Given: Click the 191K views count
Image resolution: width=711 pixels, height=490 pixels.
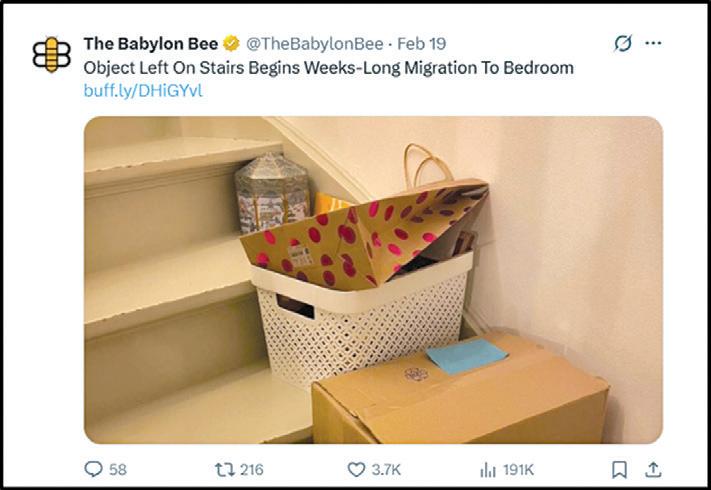Looking at the screenshot, I should click(x=518, y=470).
